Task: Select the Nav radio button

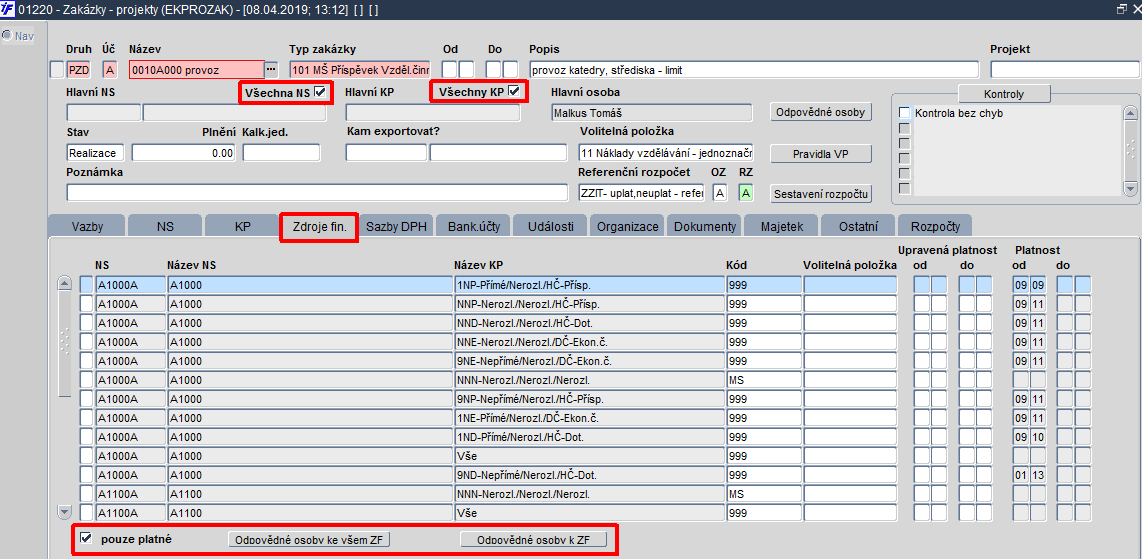Action: tap(7, 36)
